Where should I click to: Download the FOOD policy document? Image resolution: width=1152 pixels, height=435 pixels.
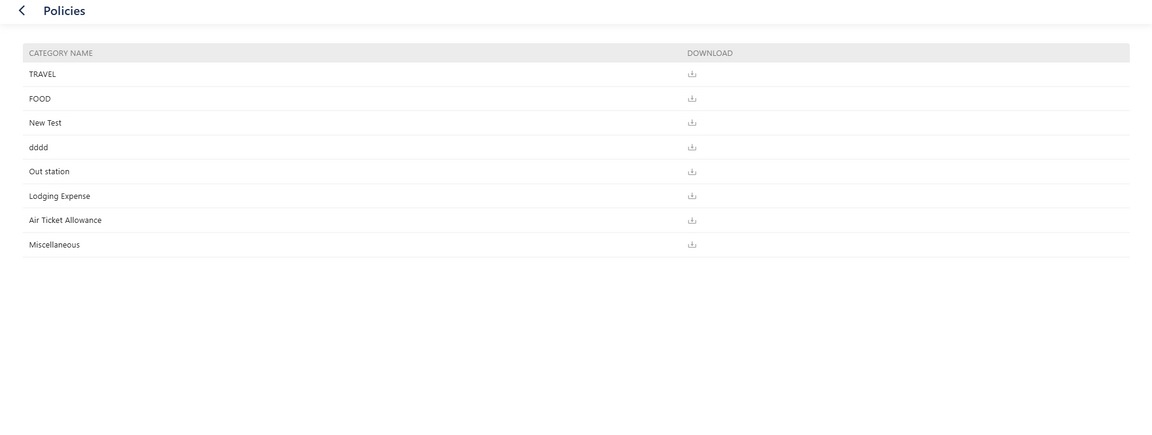coord(692,99)
